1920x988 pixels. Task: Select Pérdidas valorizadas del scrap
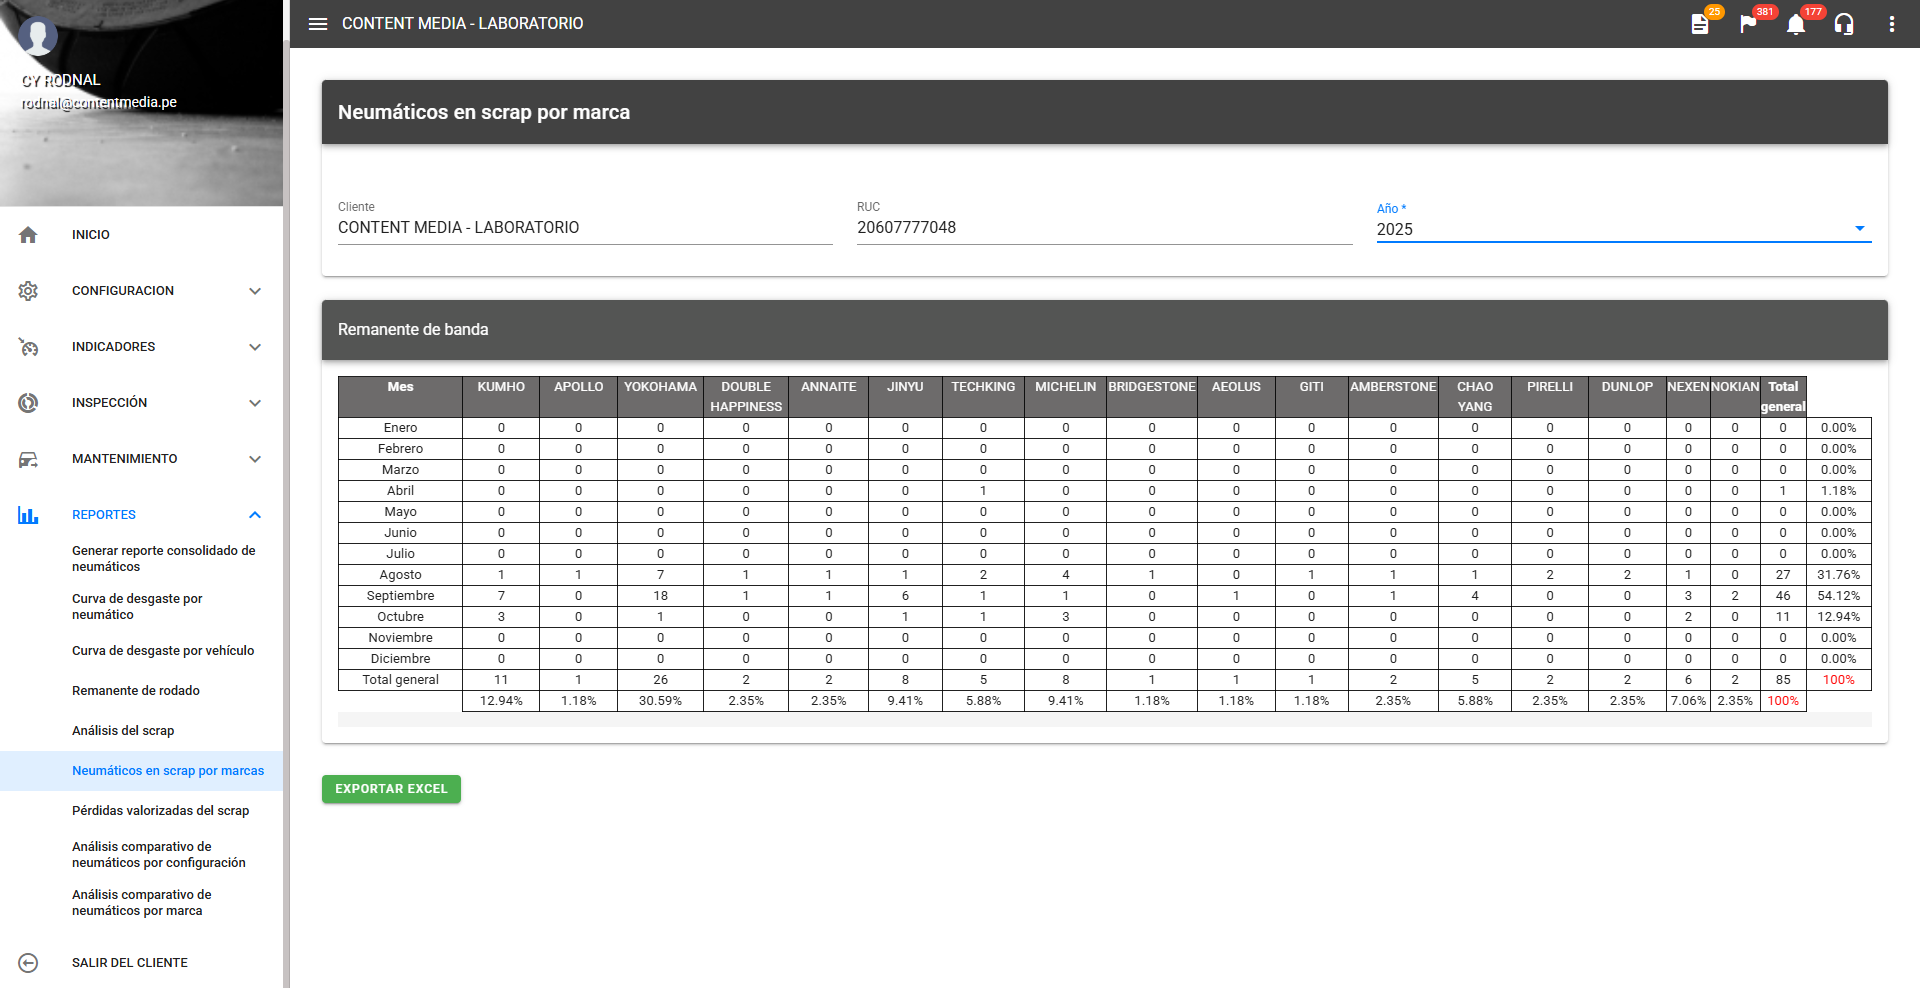tap(160, 811)
